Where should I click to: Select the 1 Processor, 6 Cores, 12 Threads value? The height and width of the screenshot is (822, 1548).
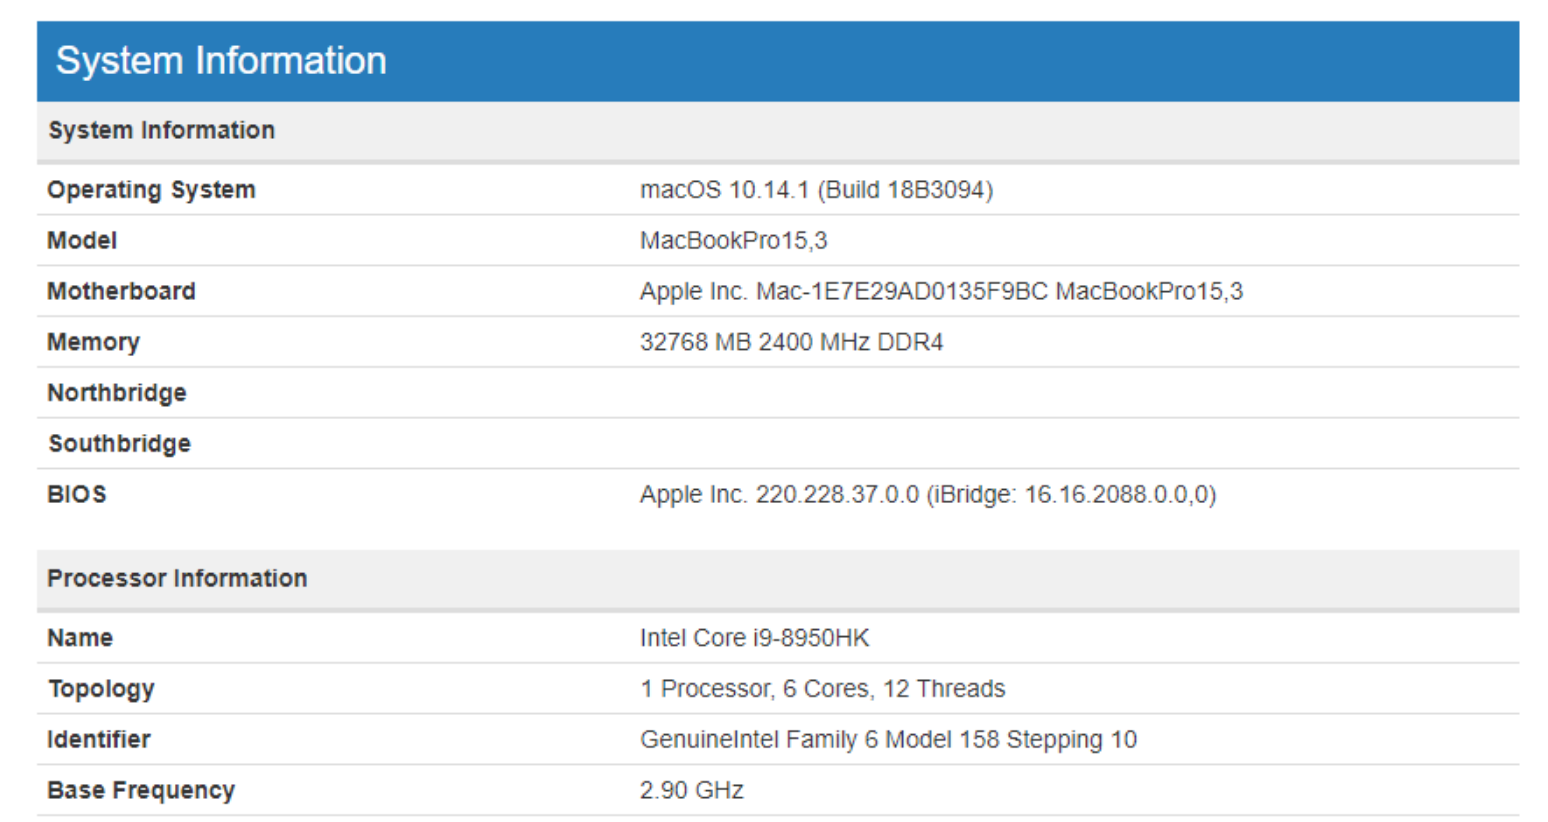pos(822,689)
